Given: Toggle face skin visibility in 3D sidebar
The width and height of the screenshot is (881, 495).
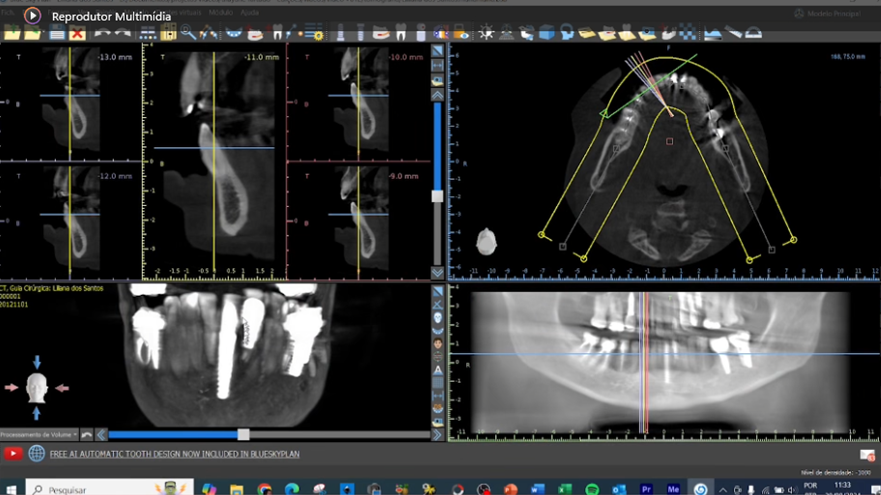Looking at the screenshot, I should point(438,344).
